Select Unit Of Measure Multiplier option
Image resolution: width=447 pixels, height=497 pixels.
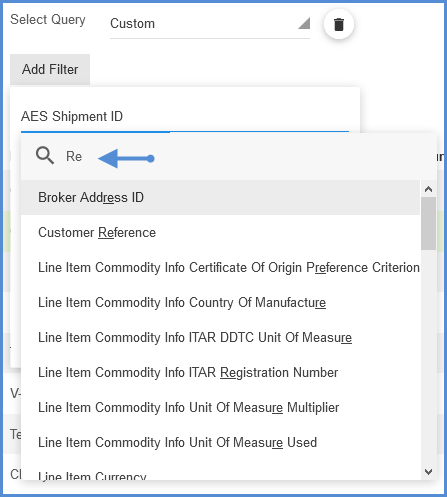tap(220, 407)
